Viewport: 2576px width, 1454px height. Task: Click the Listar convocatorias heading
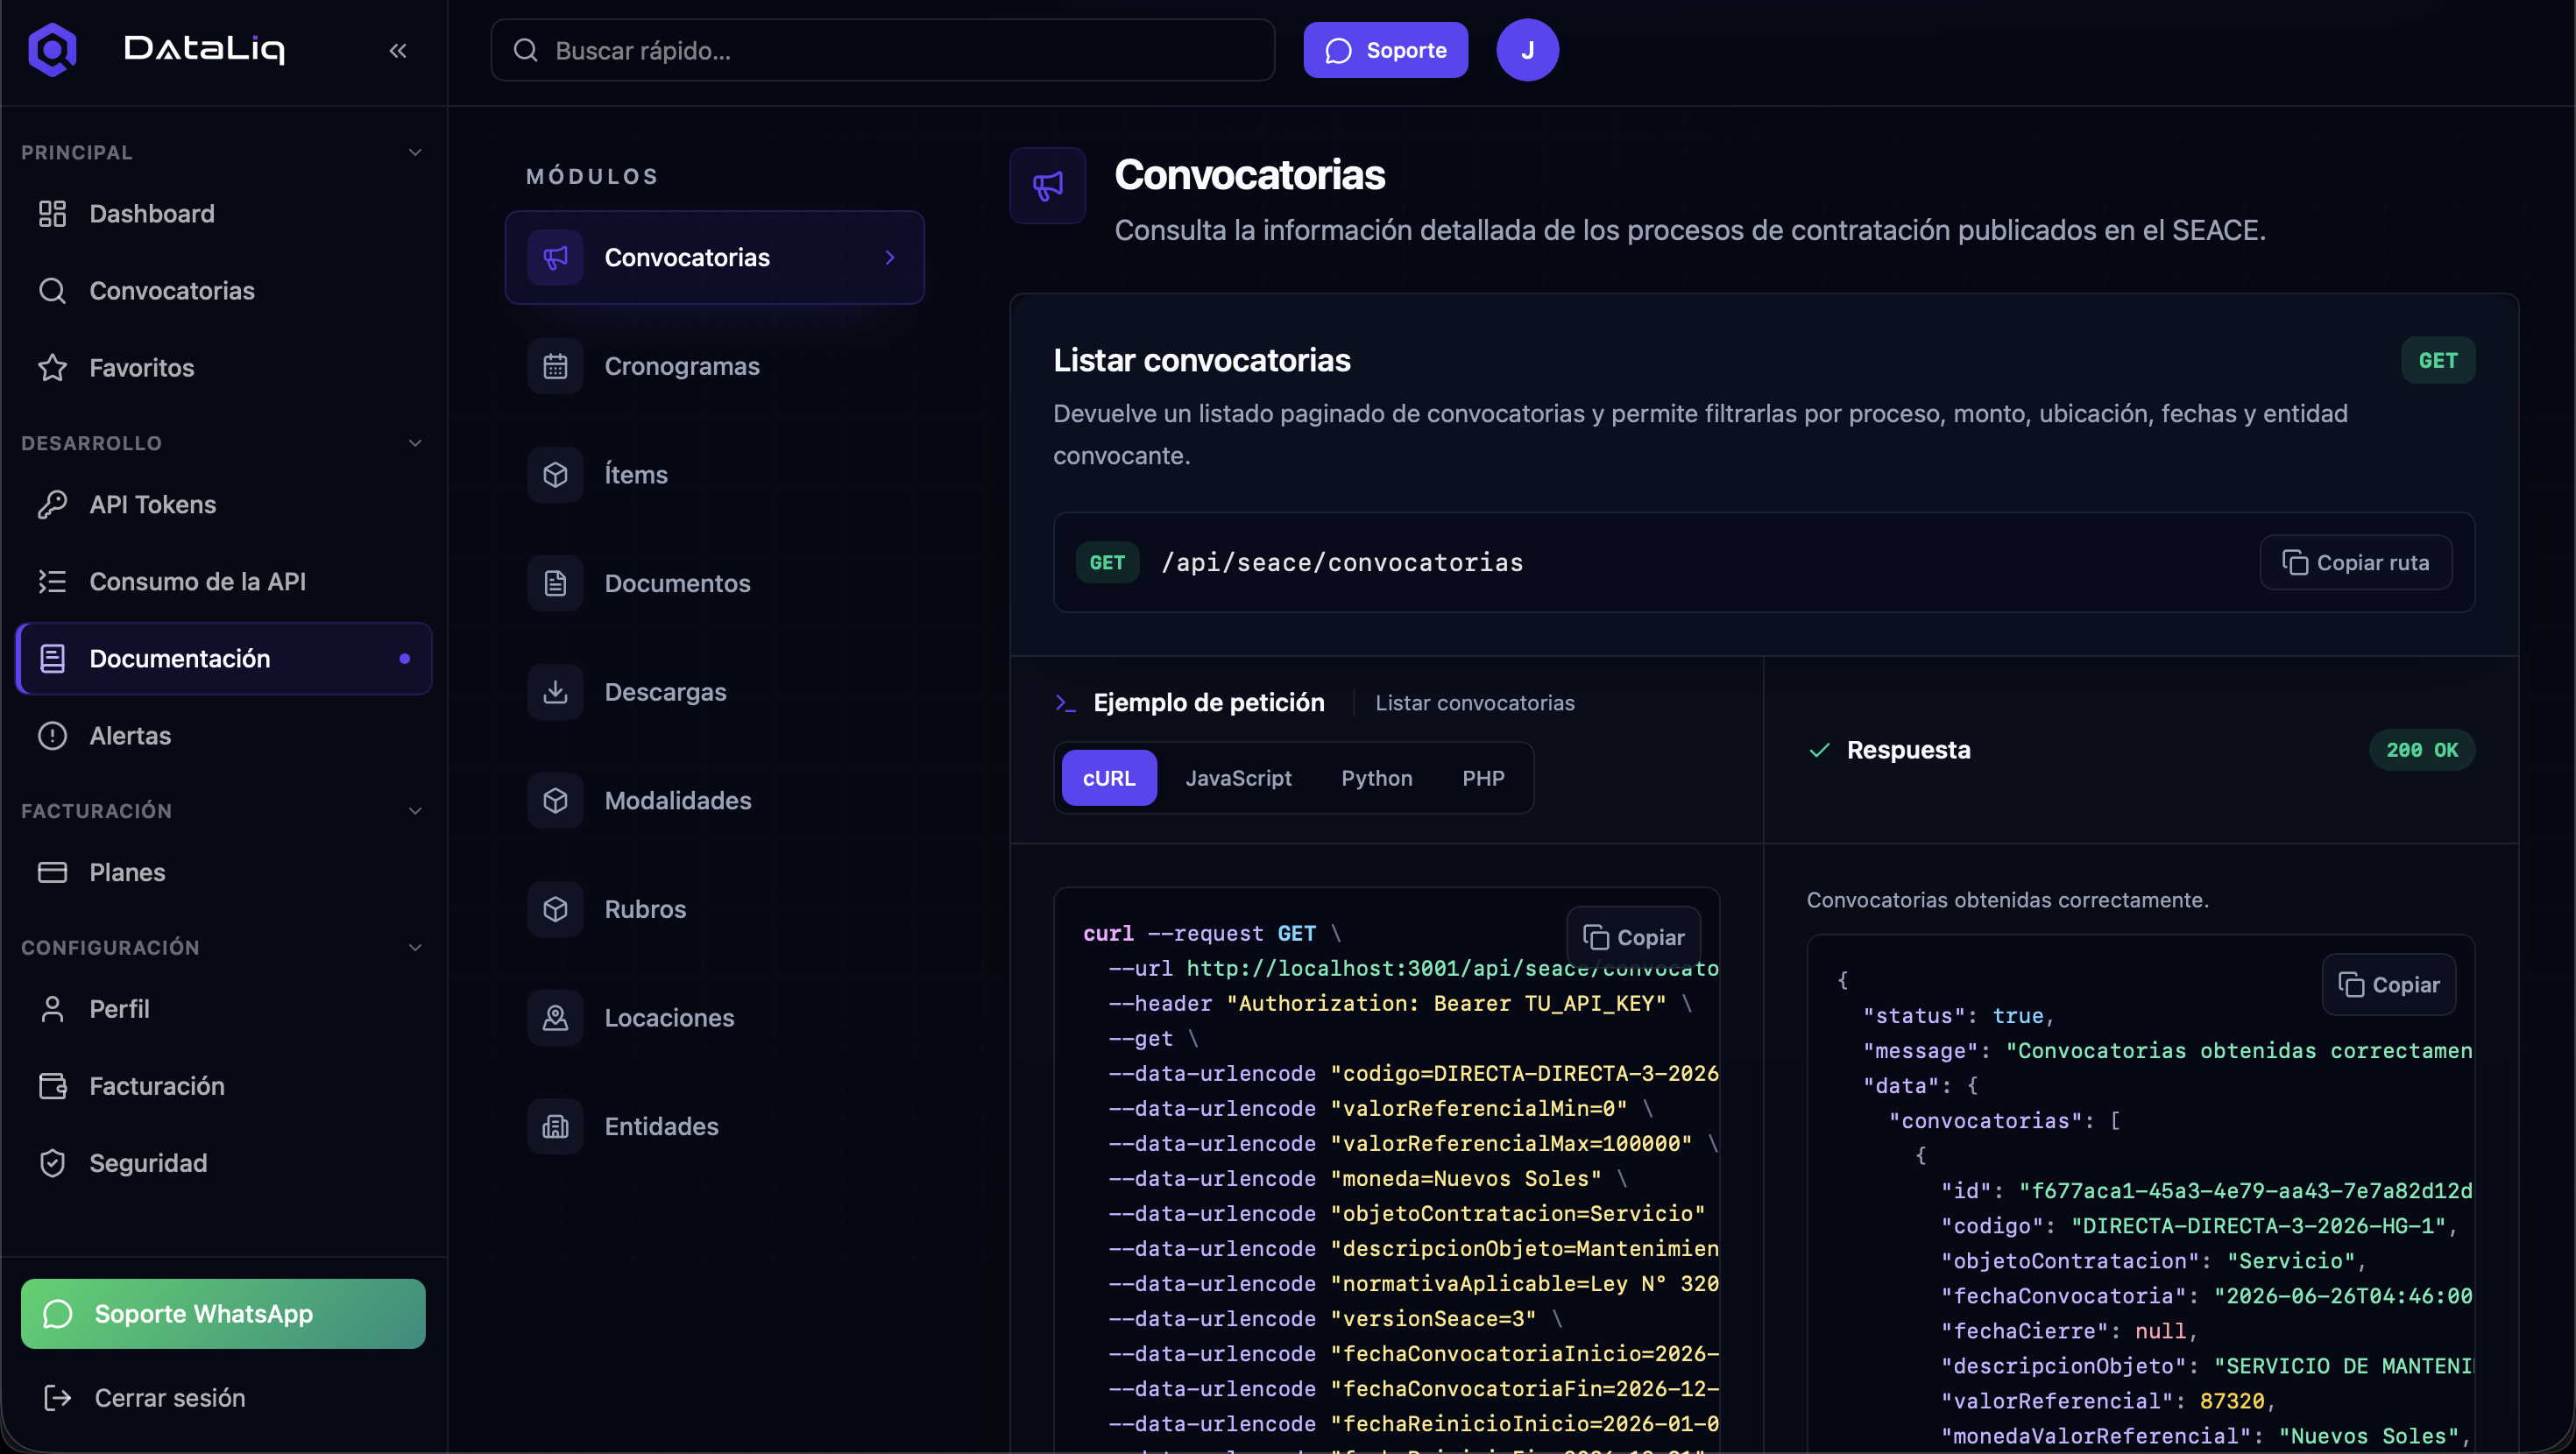tap(1201, 360)
